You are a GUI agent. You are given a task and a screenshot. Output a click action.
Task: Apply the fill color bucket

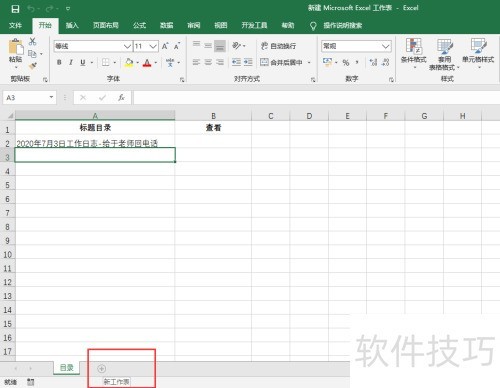(129, 62)
